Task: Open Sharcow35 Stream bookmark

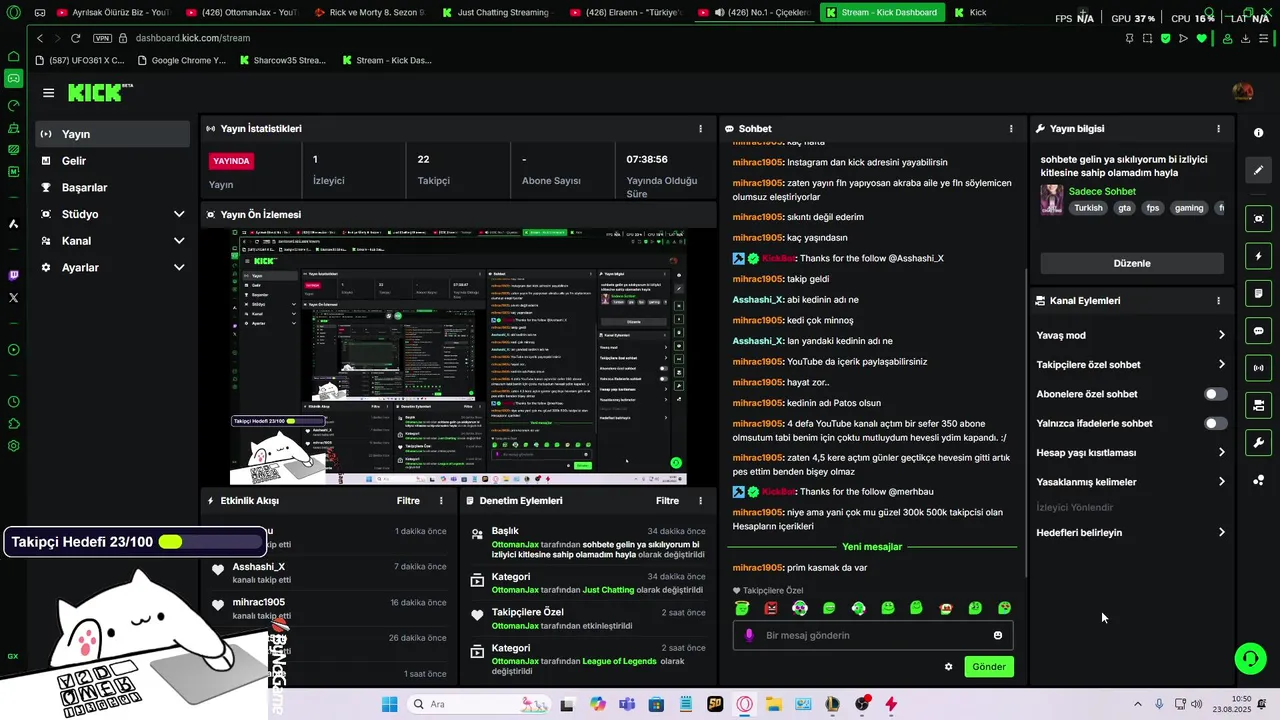Action: tap(283, 60)
